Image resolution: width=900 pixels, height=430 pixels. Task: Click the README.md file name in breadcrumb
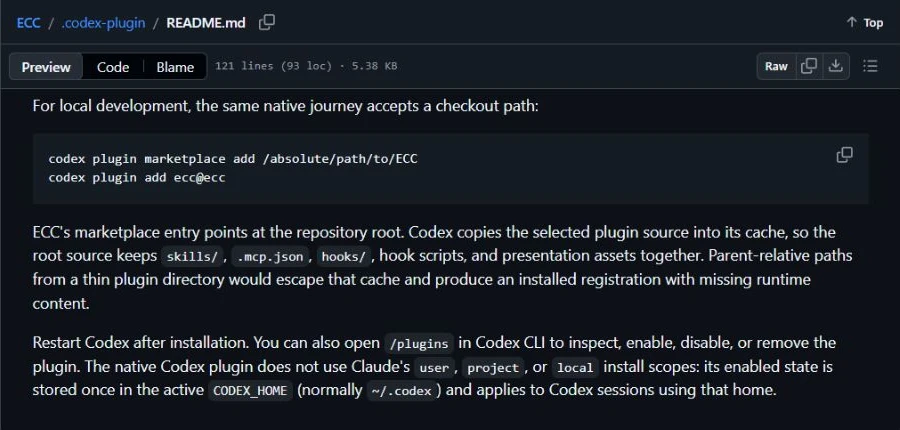pos(206,23)
